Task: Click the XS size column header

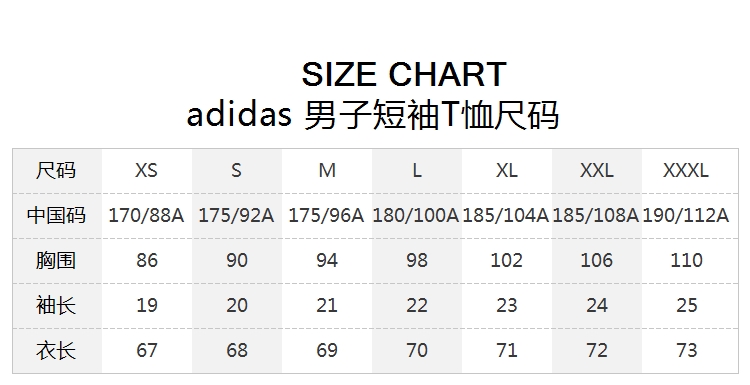Action: [x=146, y=170]
